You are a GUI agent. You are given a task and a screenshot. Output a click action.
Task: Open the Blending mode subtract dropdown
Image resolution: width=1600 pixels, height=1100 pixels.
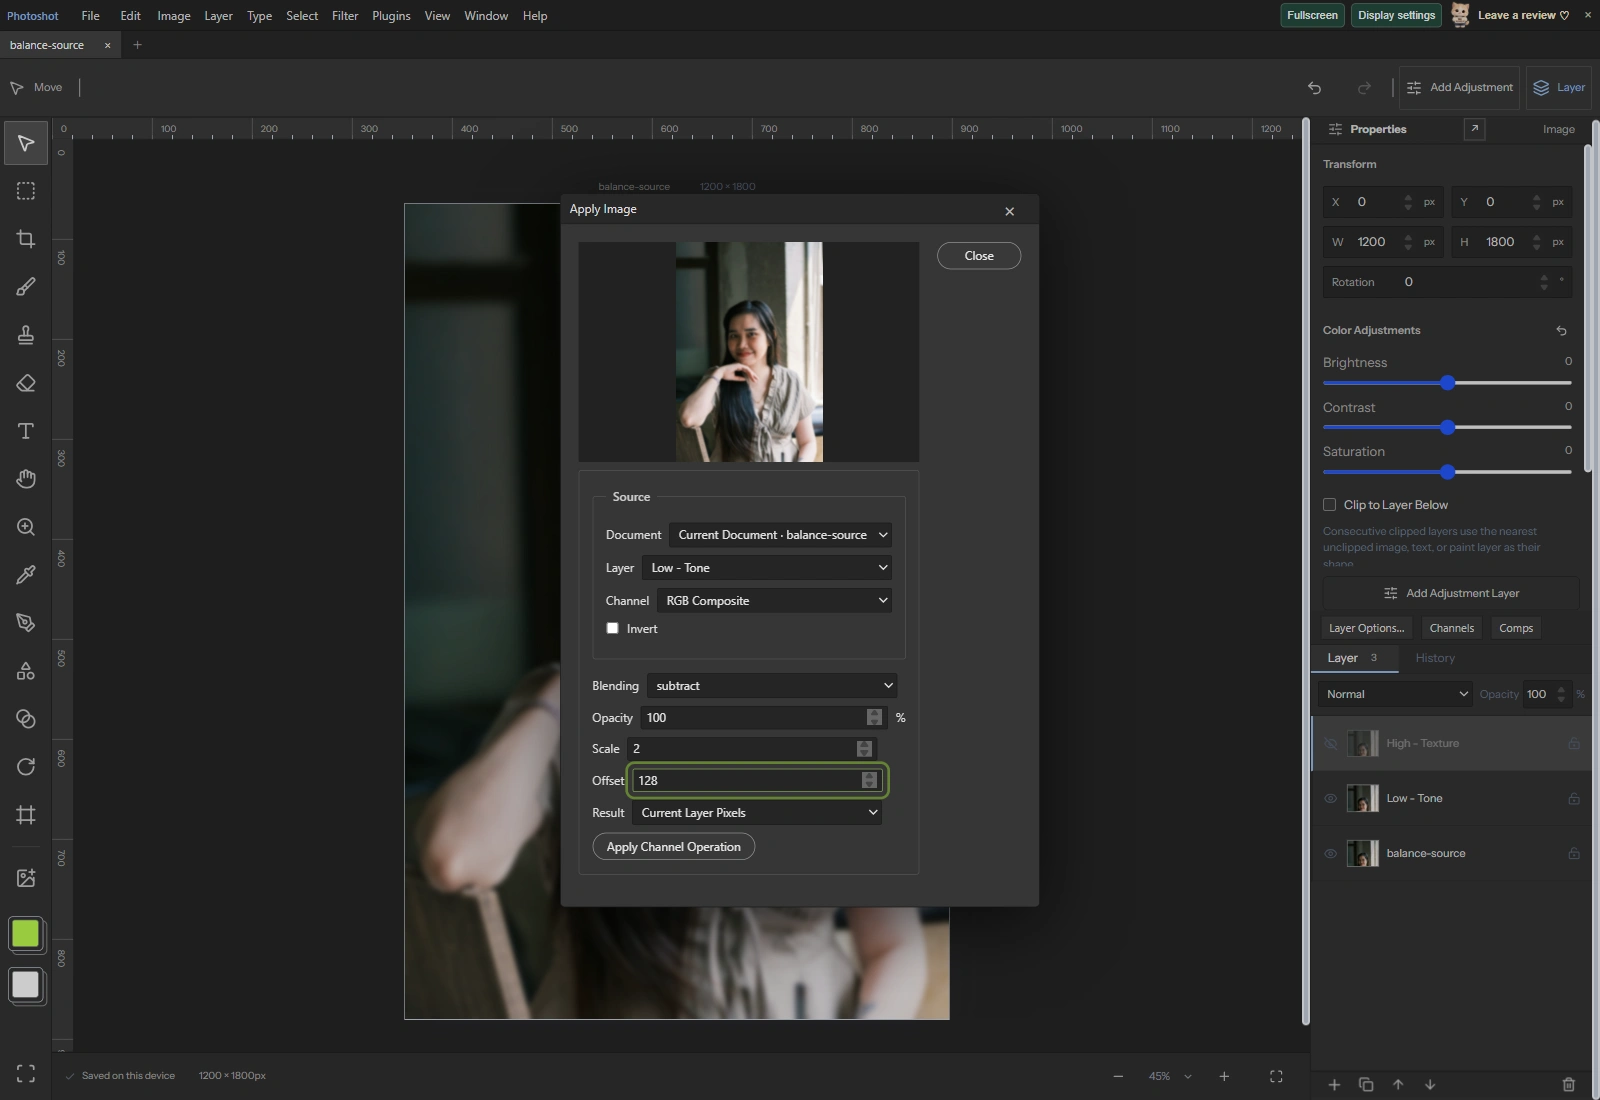[x=771, y=686]
